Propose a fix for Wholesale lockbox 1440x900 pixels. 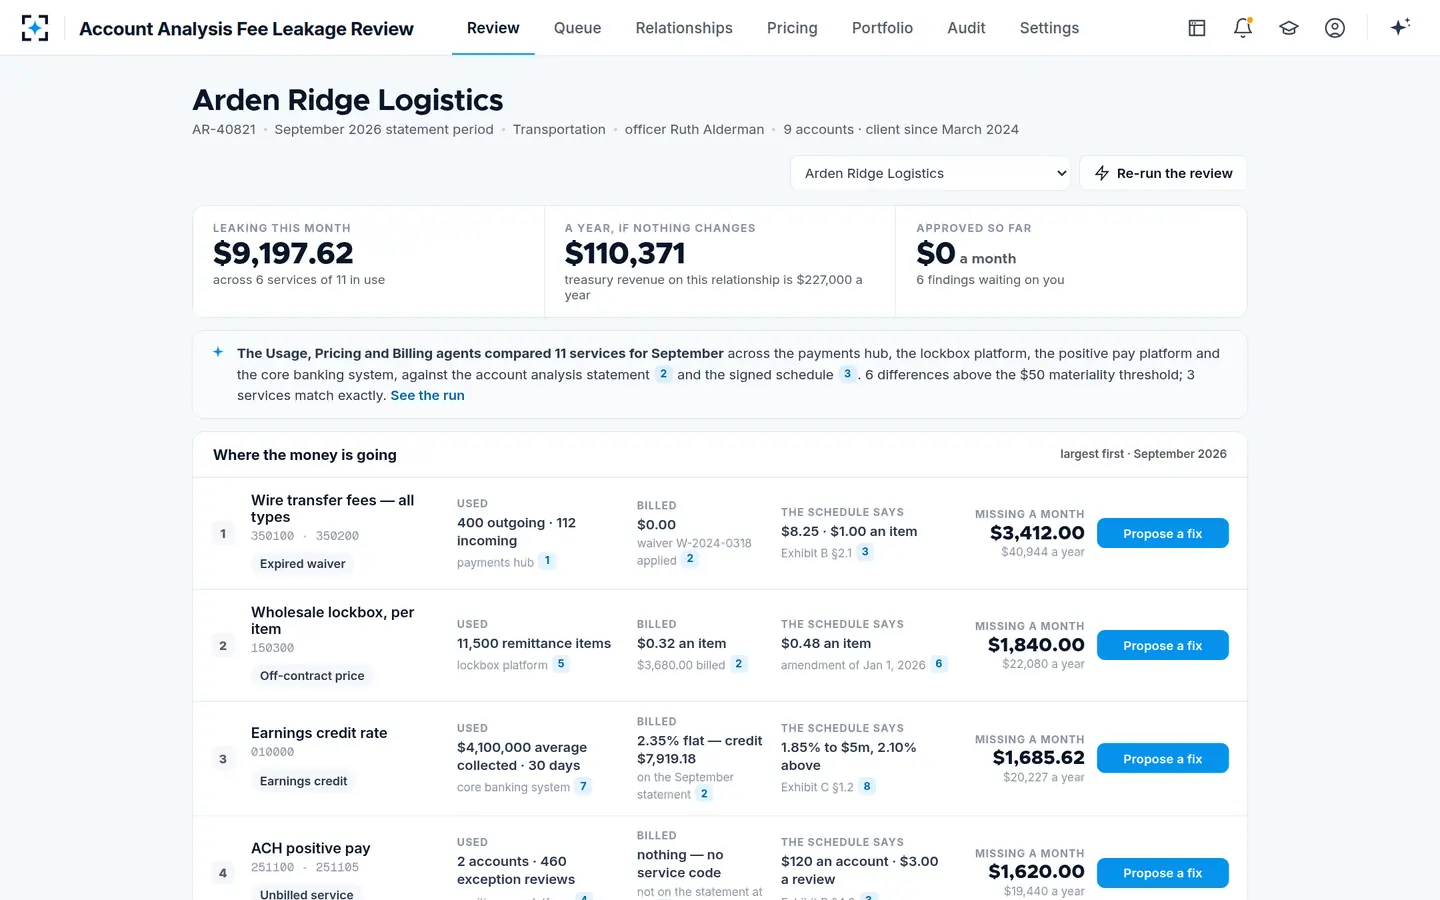pyautogui.click(x=1163, y=645)
